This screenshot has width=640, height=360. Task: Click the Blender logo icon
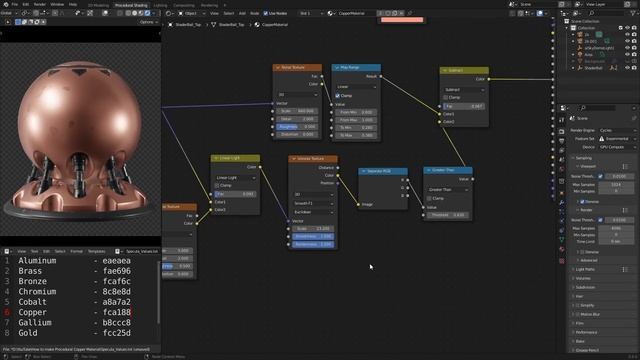6,4
